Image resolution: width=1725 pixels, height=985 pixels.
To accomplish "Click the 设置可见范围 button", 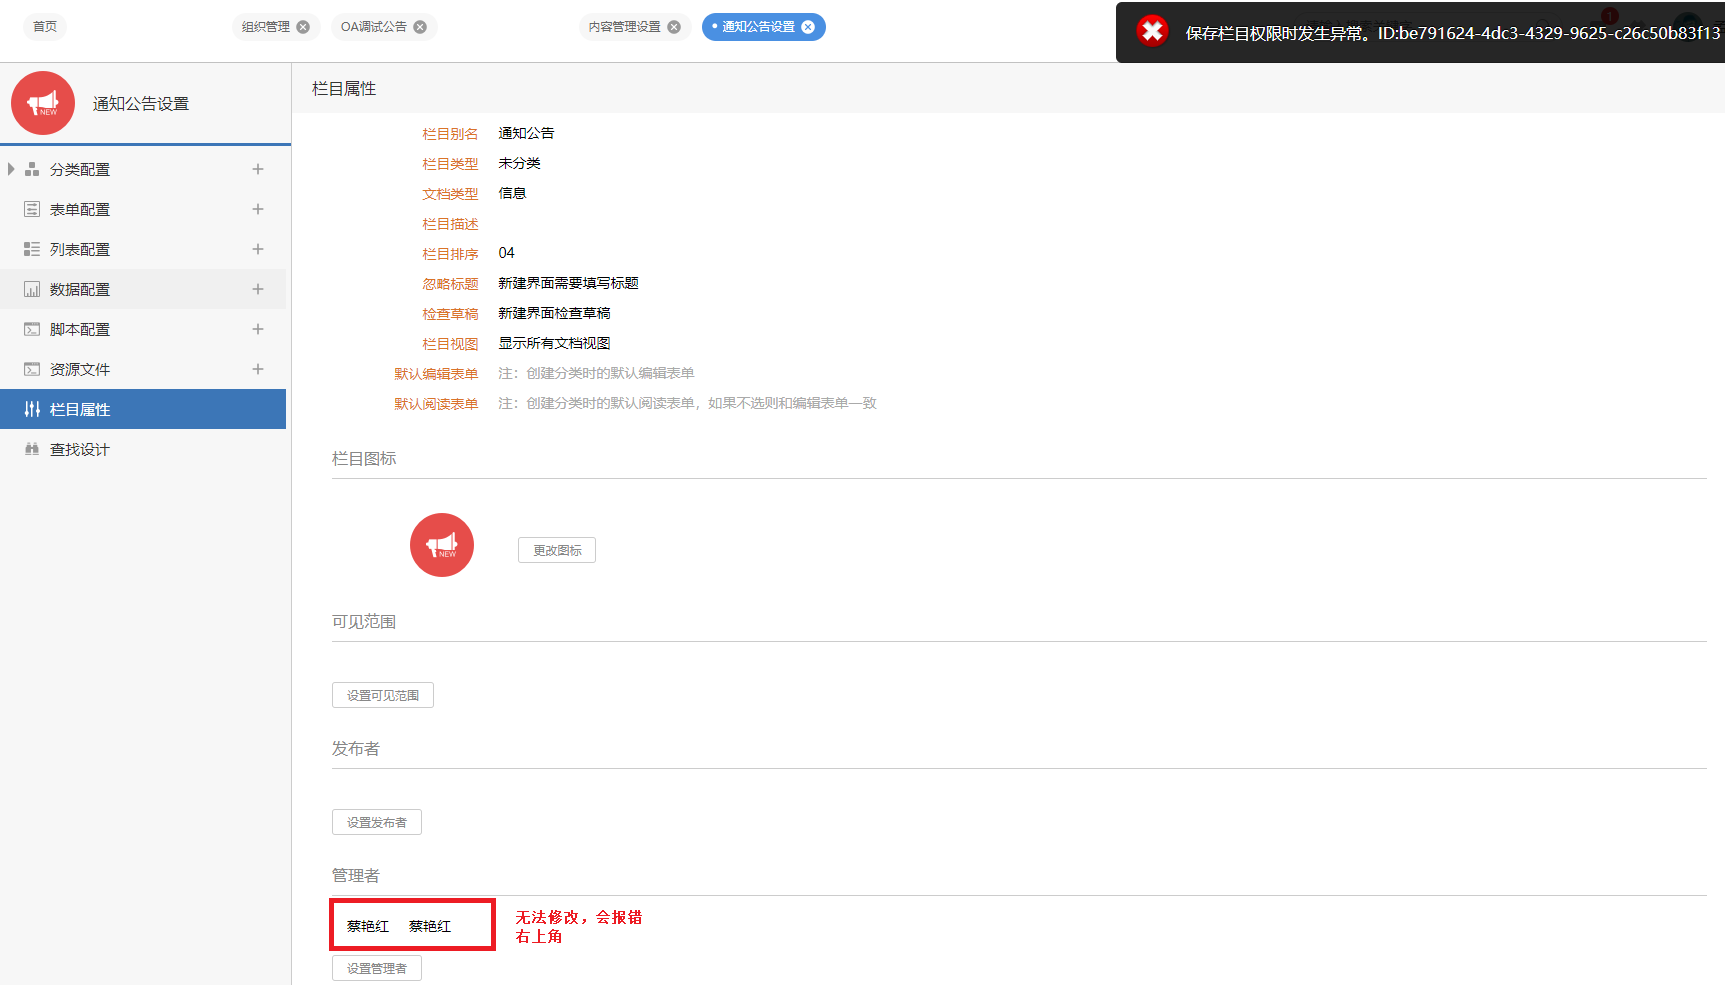I will click(x=383, y=695).
